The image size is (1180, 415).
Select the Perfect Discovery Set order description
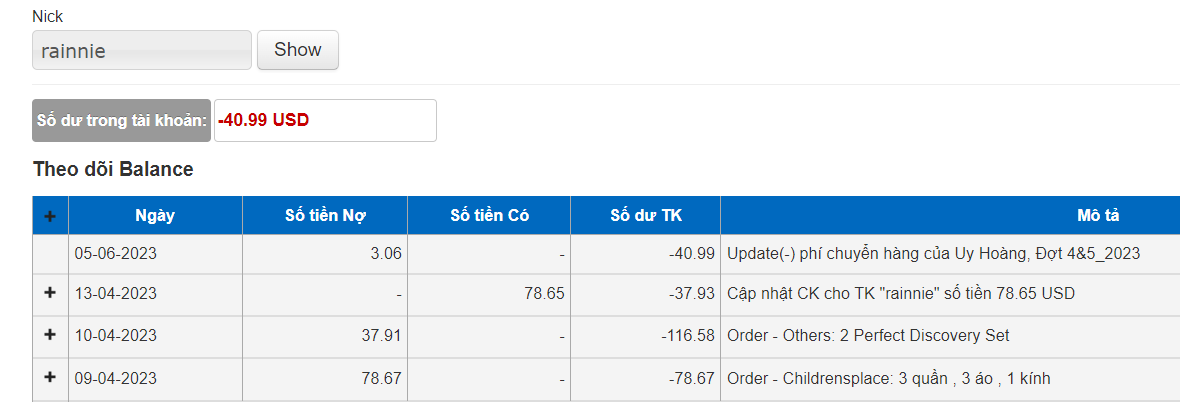pyautogui.click(x=868, y=335)
